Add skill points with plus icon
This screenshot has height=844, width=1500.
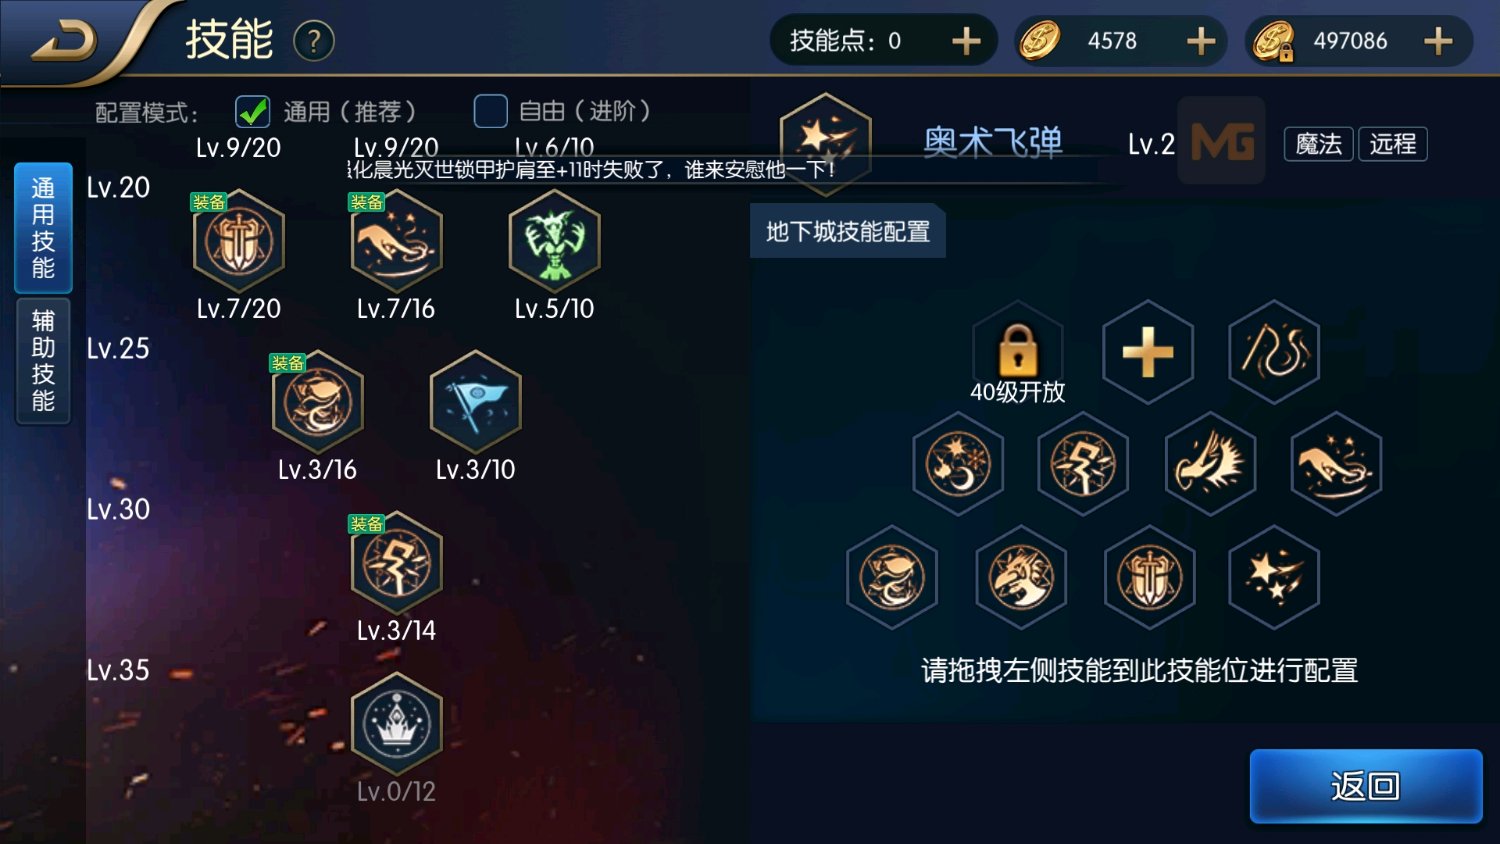[966, 41]
